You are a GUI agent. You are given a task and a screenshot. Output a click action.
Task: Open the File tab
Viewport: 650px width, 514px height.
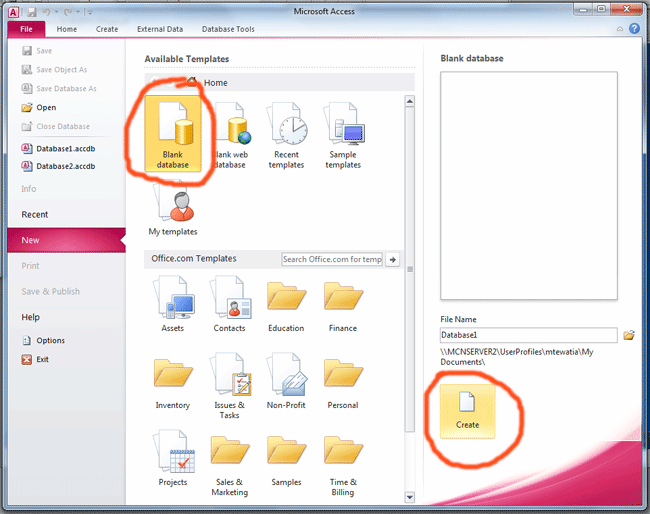pos(26,29)
